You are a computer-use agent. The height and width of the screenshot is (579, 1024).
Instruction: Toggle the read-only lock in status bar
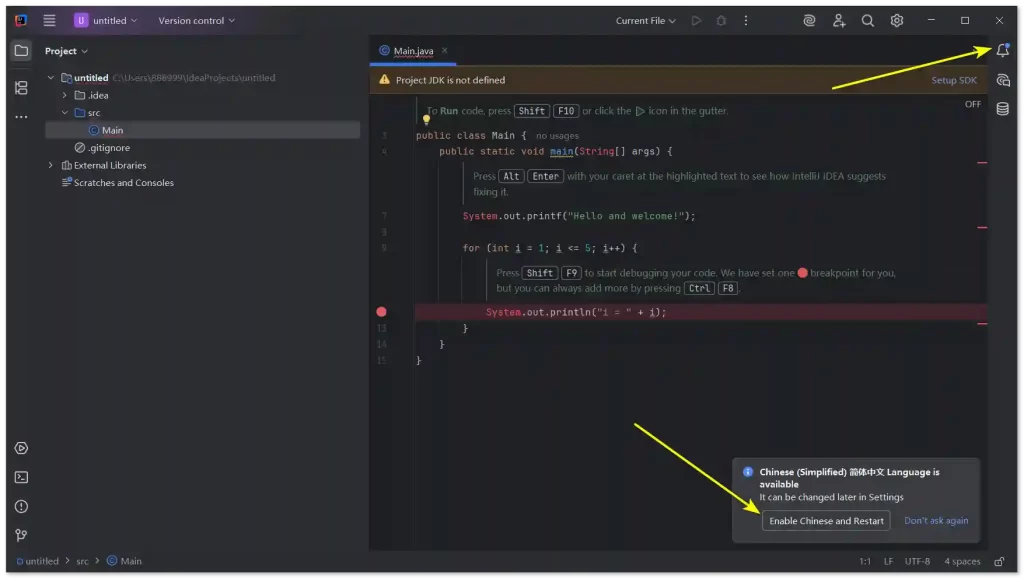(999, 561)
